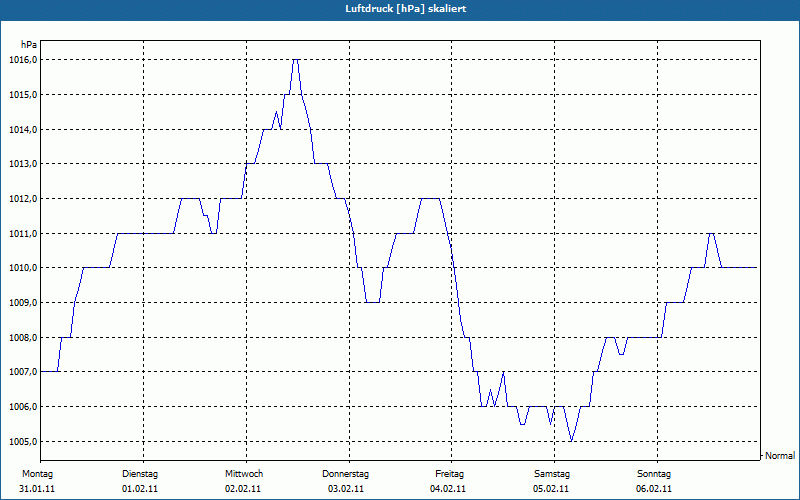Select the Freitag day label
The image size is (800, 500).
[x=449, y=474]
